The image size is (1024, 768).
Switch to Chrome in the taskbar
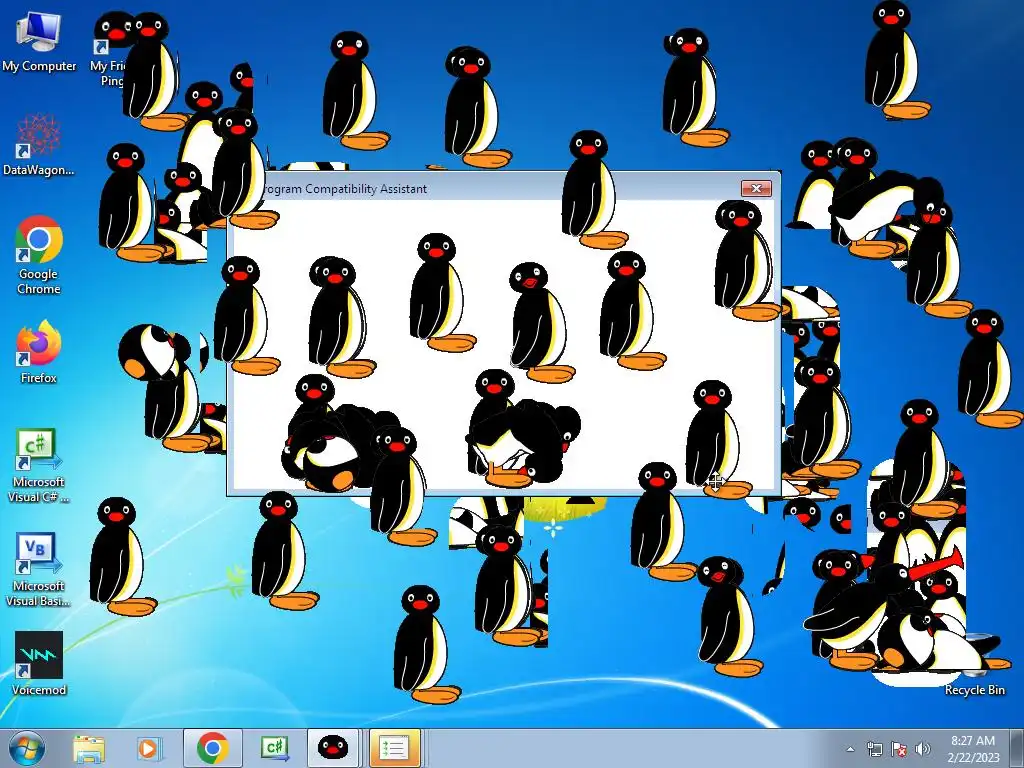212,748
